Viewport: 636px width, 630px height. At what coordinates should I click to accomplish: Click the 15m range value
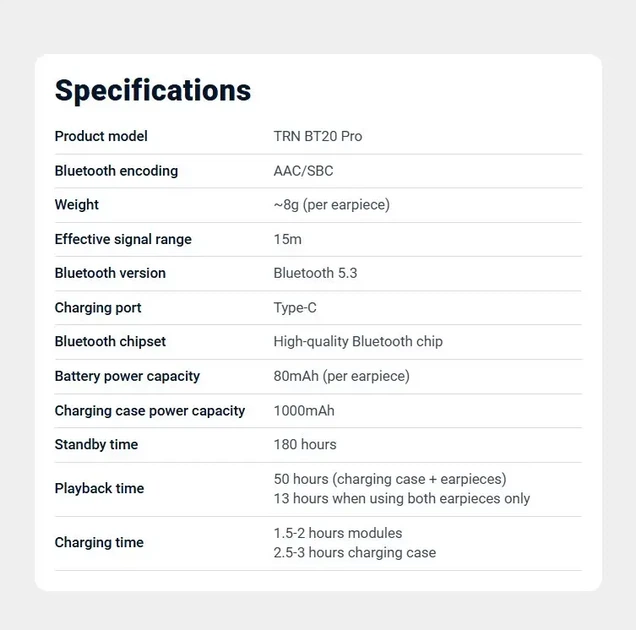coord(288,239)
